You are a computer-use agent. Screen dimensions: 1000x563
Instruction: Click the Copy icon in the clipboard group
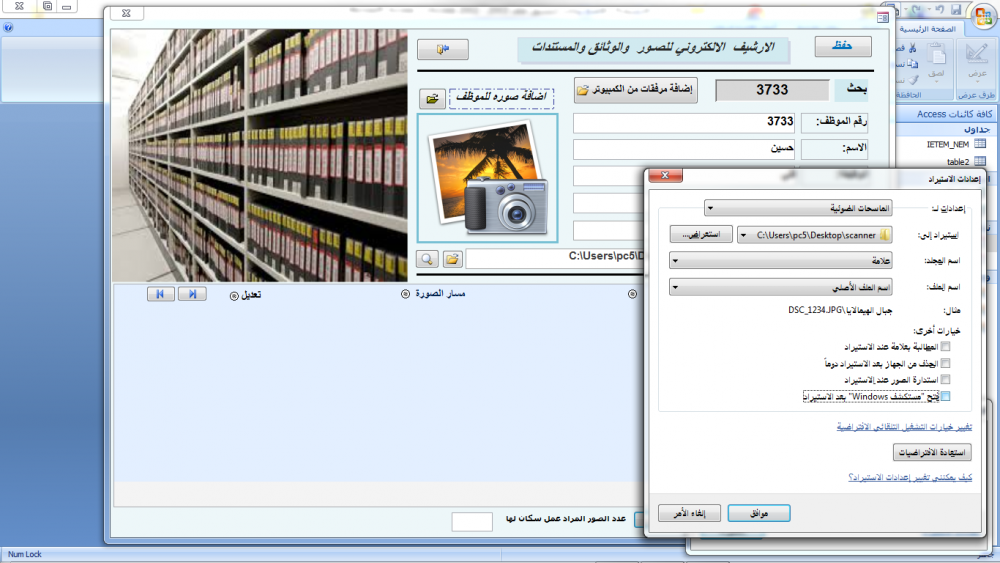click(x=913, y=64)
